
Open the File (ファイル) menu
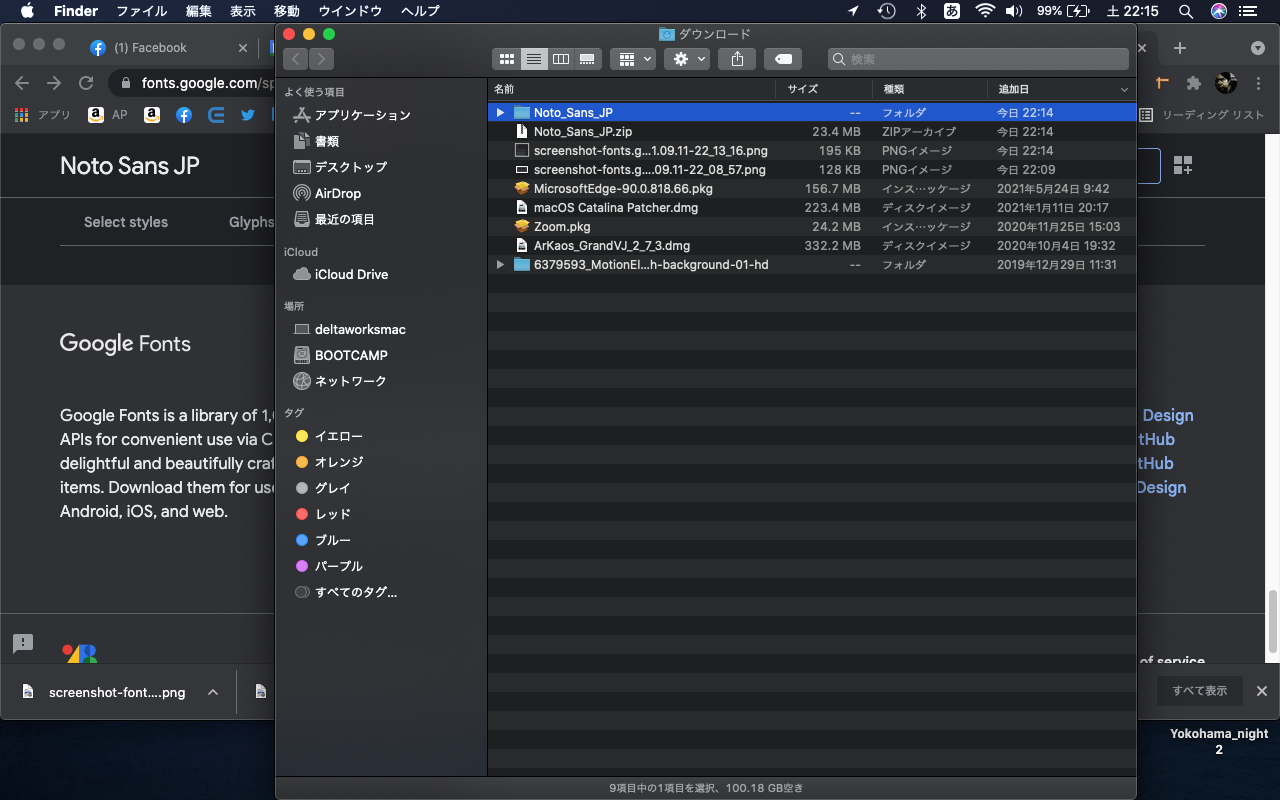point(142,11)
